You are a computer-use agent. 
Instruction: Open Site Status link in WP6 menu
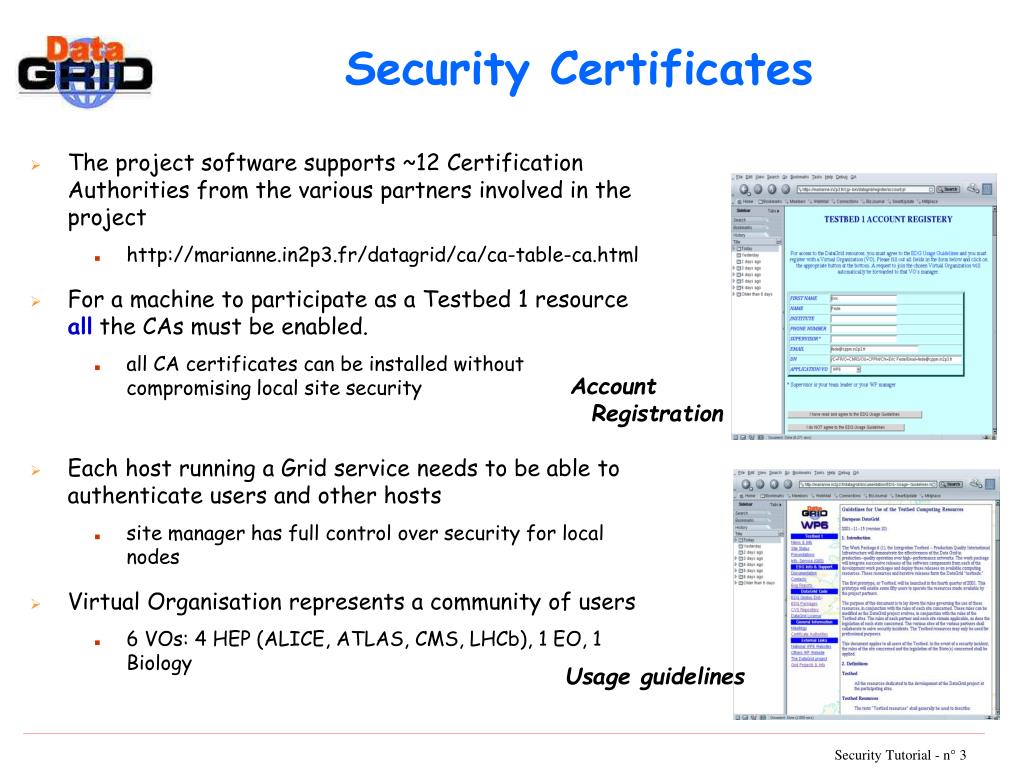pyautogui.click(x=800, y=549)
